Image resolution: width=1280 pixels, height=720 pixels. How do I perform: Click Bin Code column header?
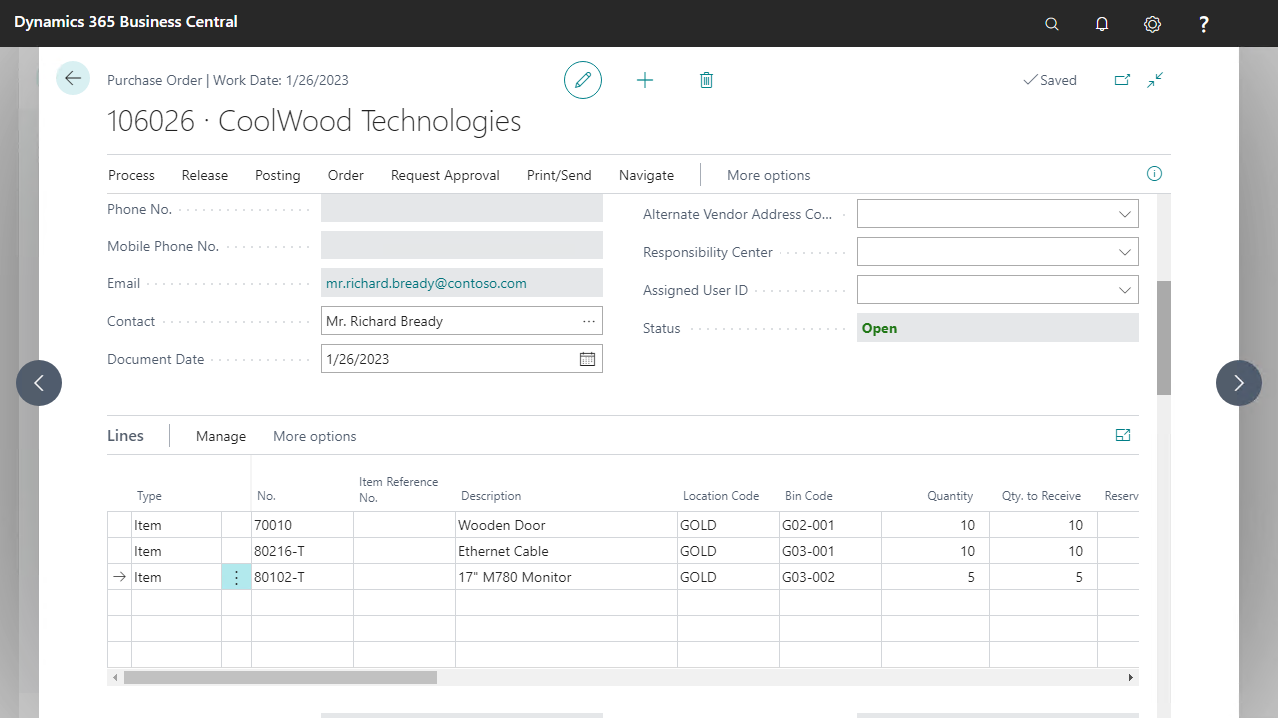(x=809, y=496)
